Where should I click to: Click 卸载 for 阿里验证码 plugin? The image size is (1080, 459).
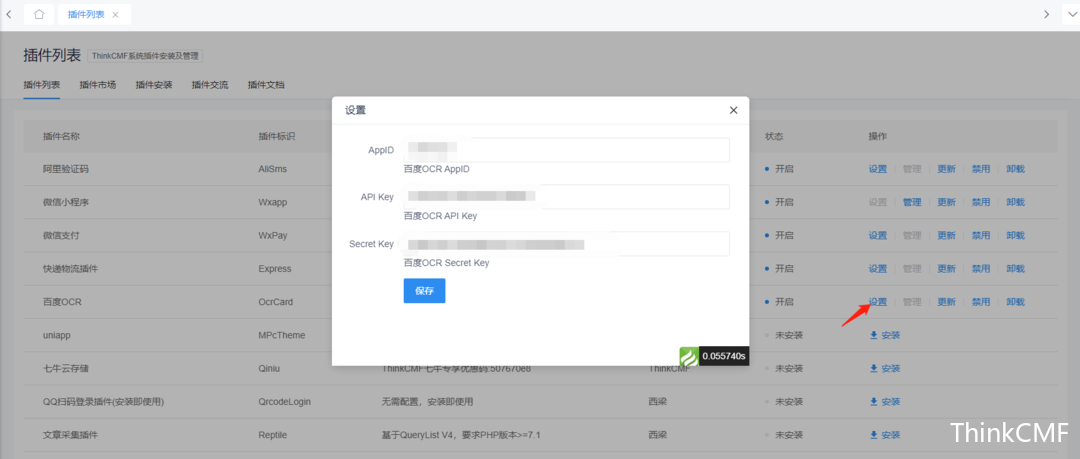click(1015, 170)
